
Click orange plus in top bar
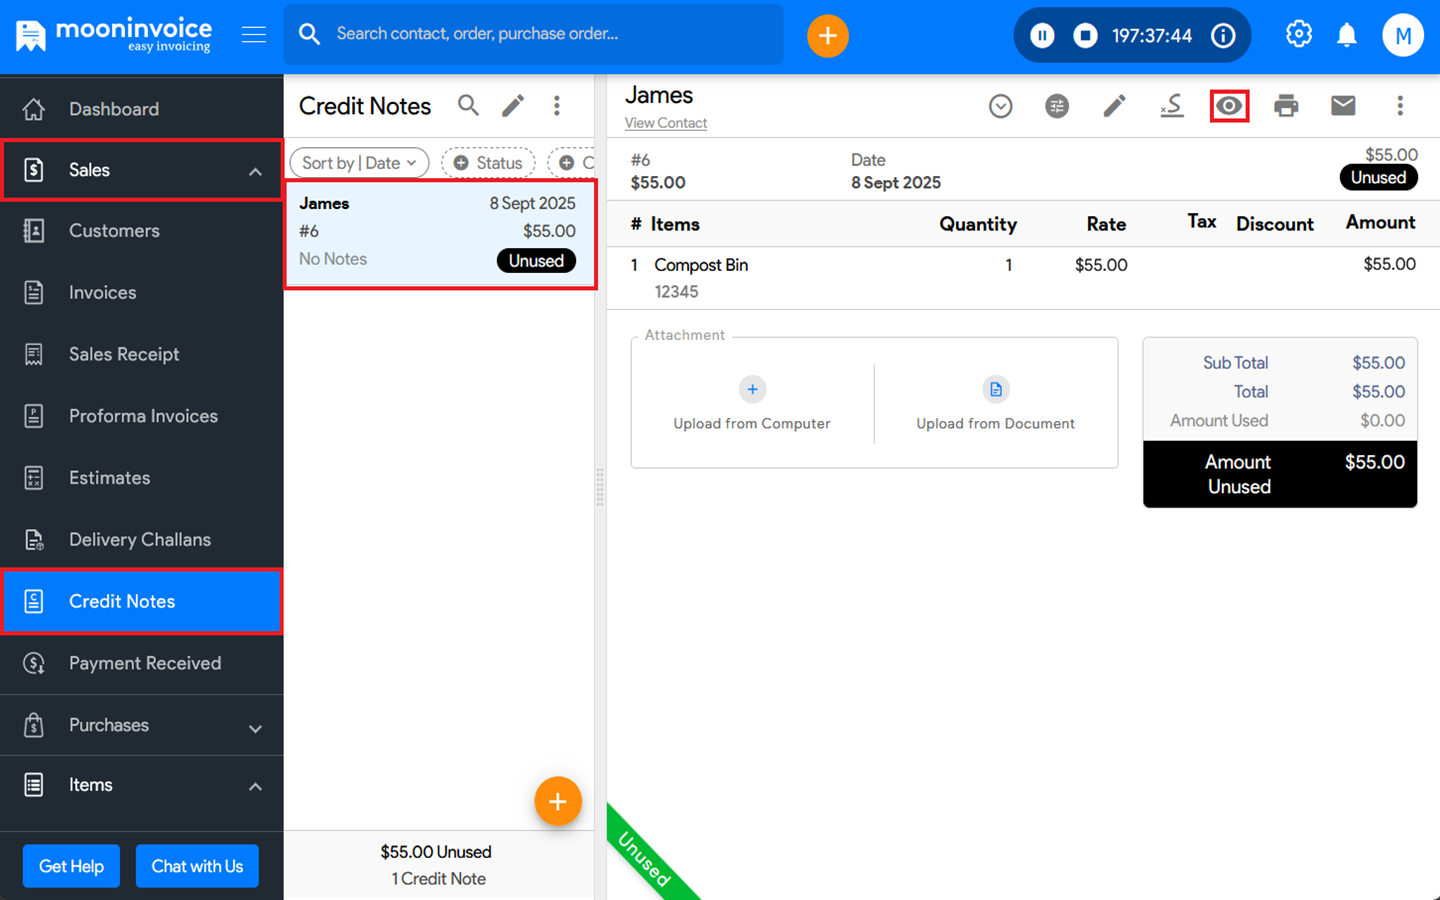tap(827, 36)
